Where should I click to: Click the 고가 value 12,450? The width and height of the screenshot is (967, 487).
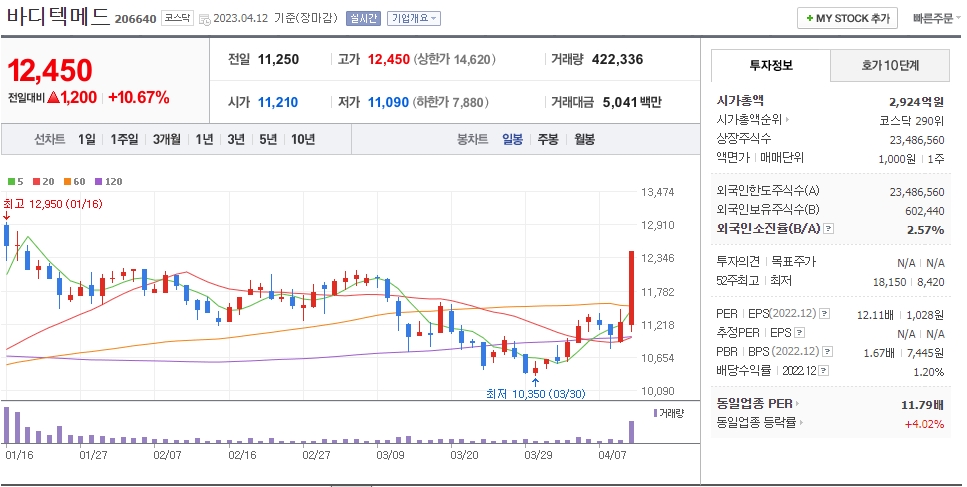tap(389, 60)
